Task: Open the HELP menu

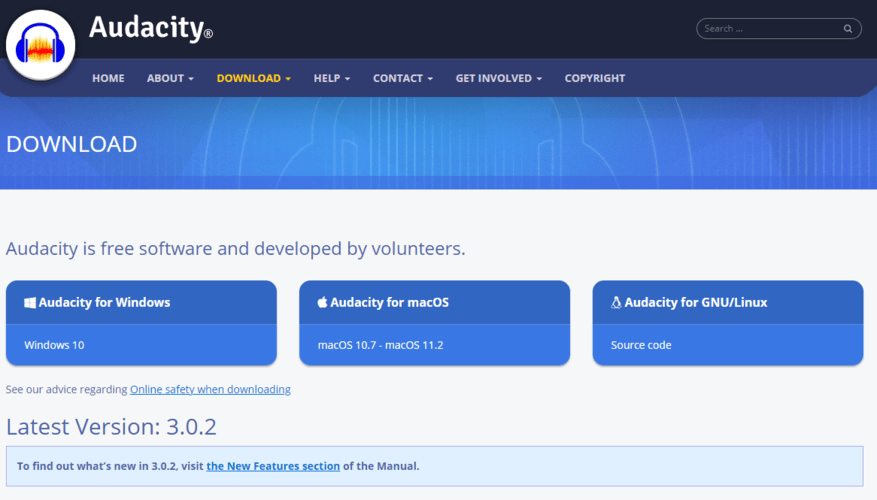Action: coord(332,78)
